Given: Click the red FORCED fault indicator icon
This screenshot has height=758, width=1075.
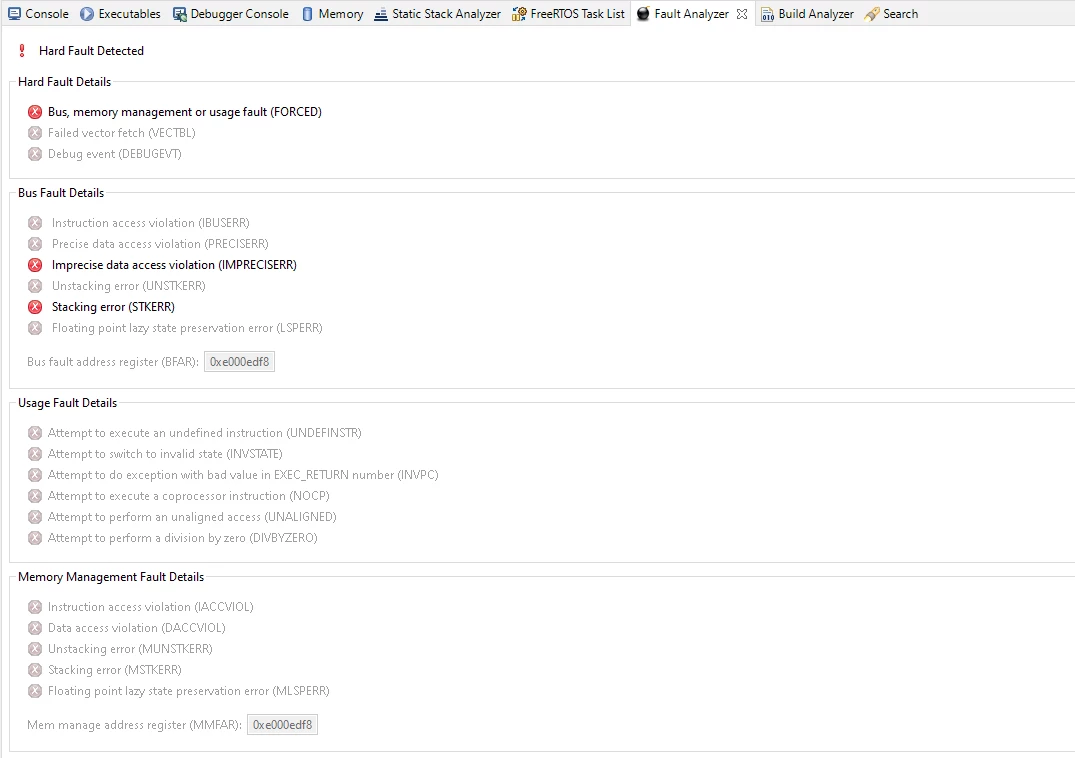Looking at the screenshot, I should (x=35, y=112).
